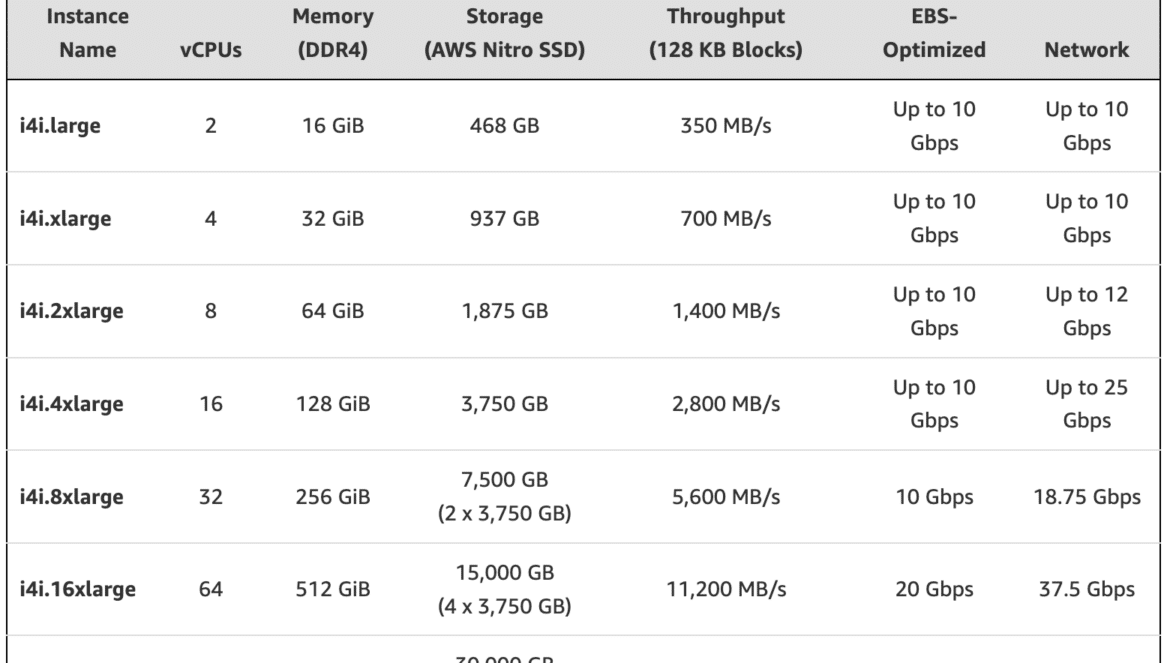Click the 20 Gbps EBS-Optimized cell

pyautogui.click(x=934, y=589)
